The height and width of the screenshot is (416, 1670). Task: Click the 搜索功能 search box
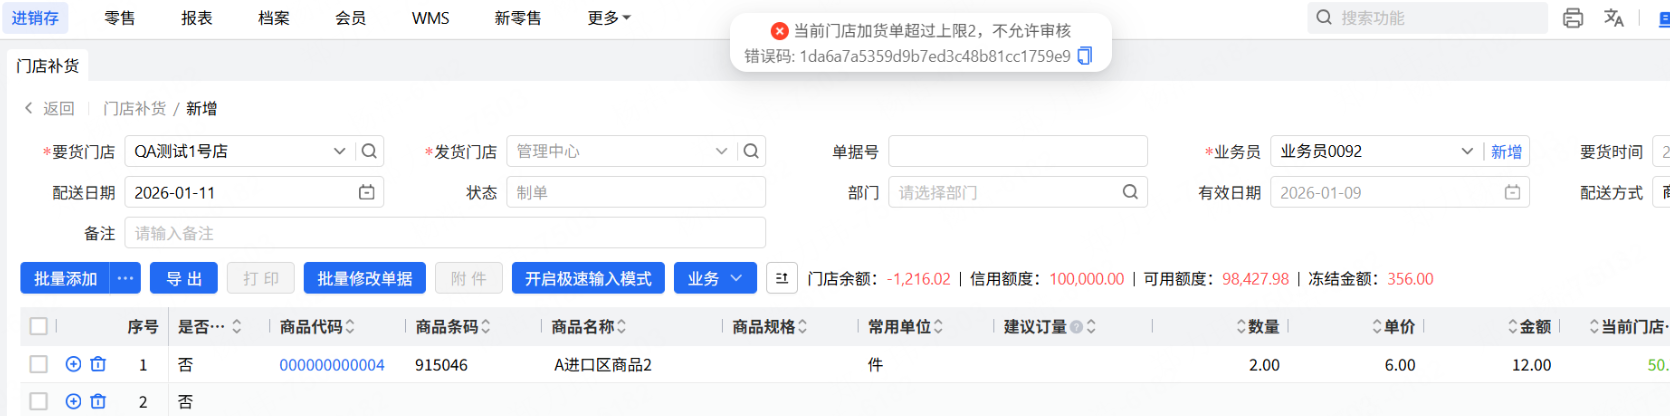1428,18
